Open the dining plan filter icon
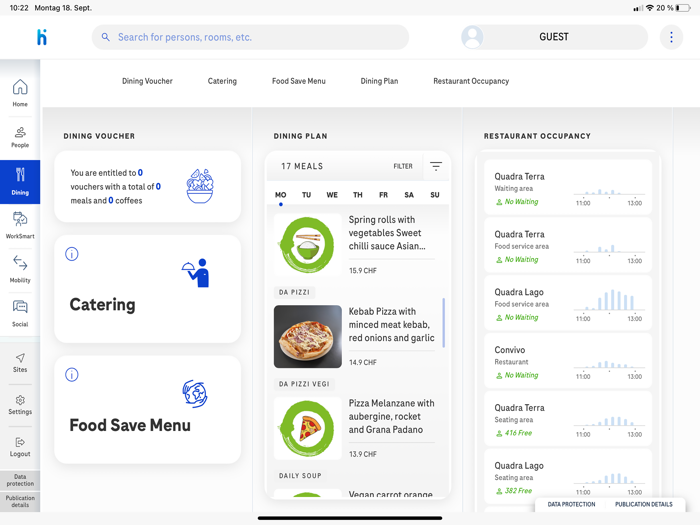Viewport: 700px width, 525px height. pos(436,167)
